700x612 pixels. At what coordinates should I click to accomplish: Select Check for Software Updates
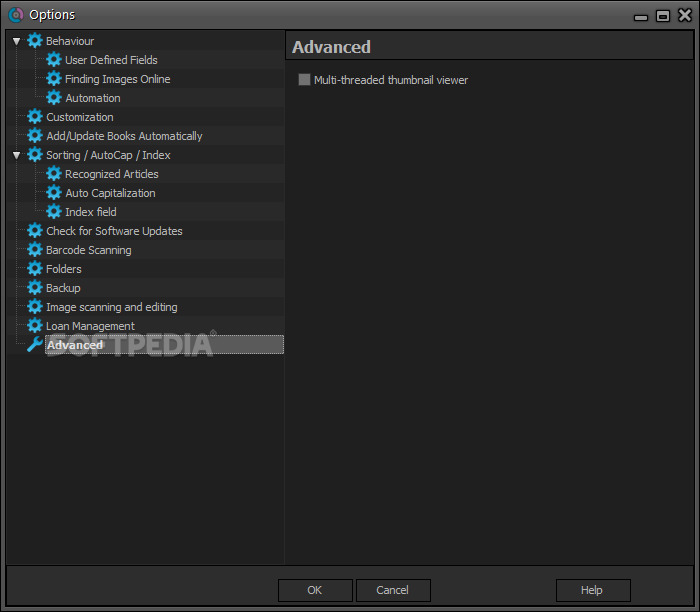(x=114, y=231)
